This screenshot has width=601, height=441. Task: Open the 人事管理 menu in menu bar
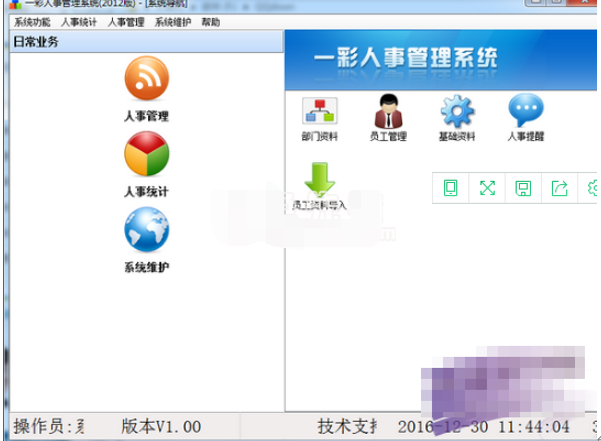click(x=126, y=22)
